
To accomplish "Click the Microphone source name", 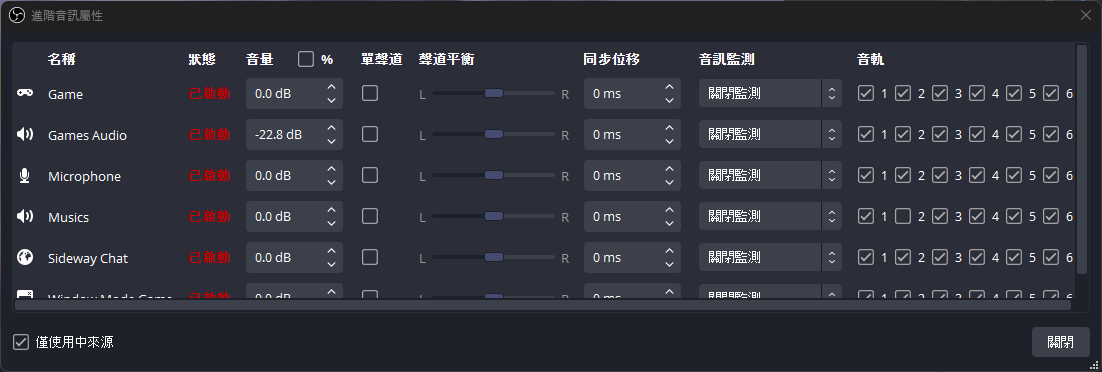I will (x=84, y=177).
